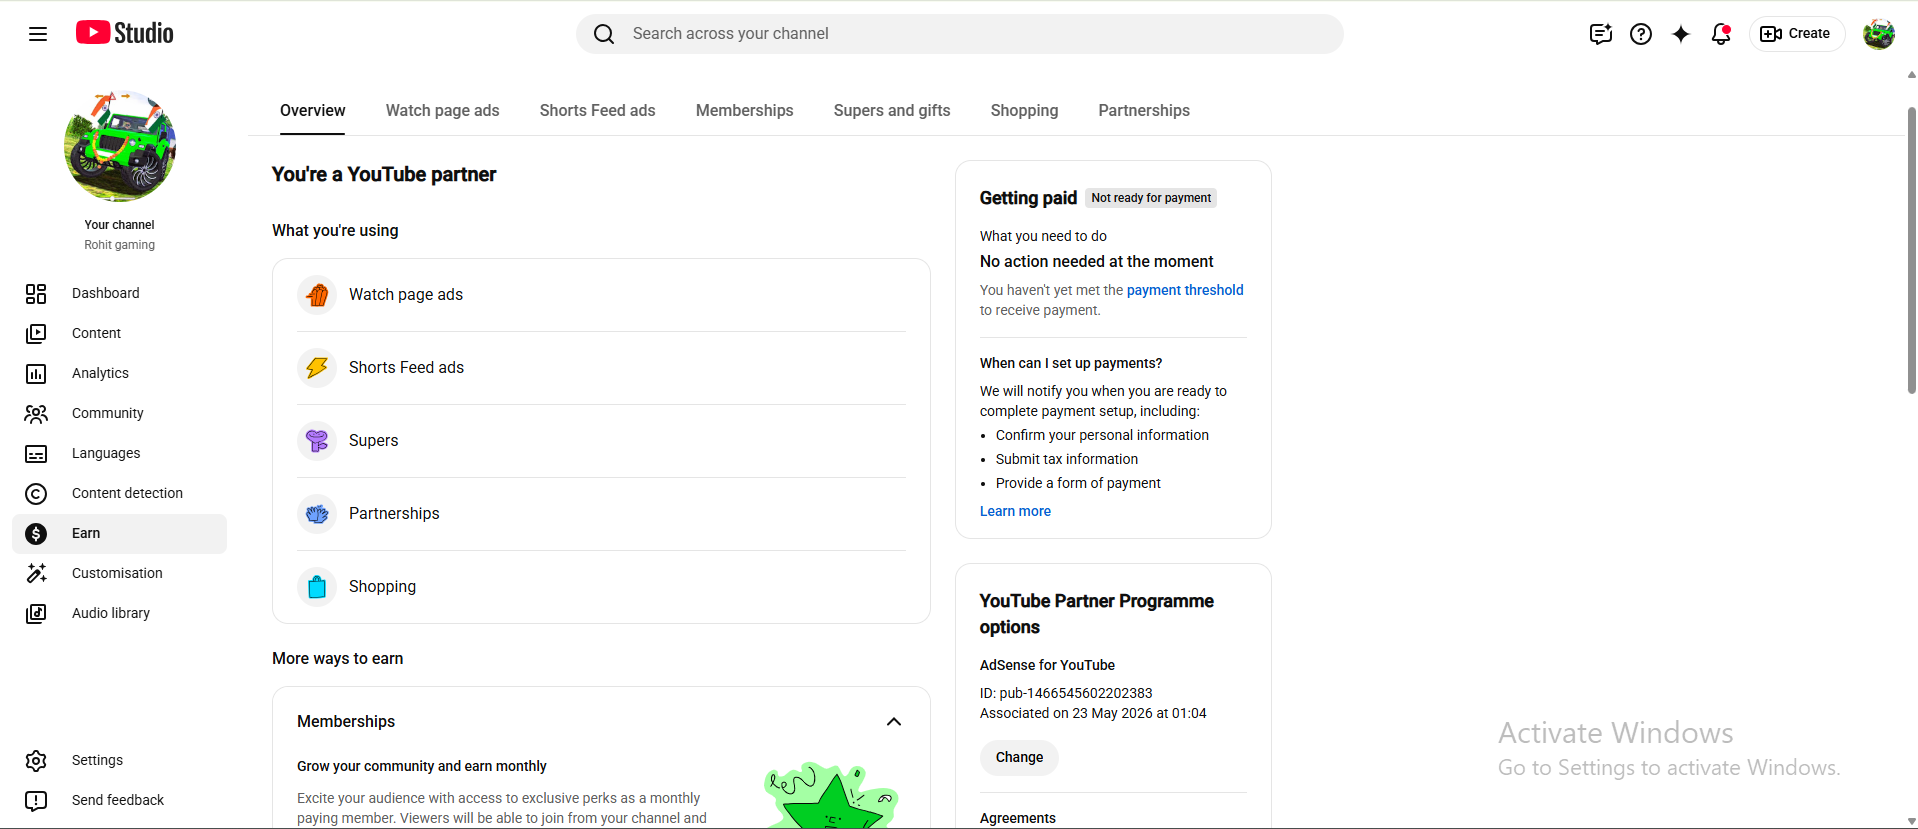Click the vertical page scrollbar
This screenshot has height=829, width=1918.
click(1911, 250)
